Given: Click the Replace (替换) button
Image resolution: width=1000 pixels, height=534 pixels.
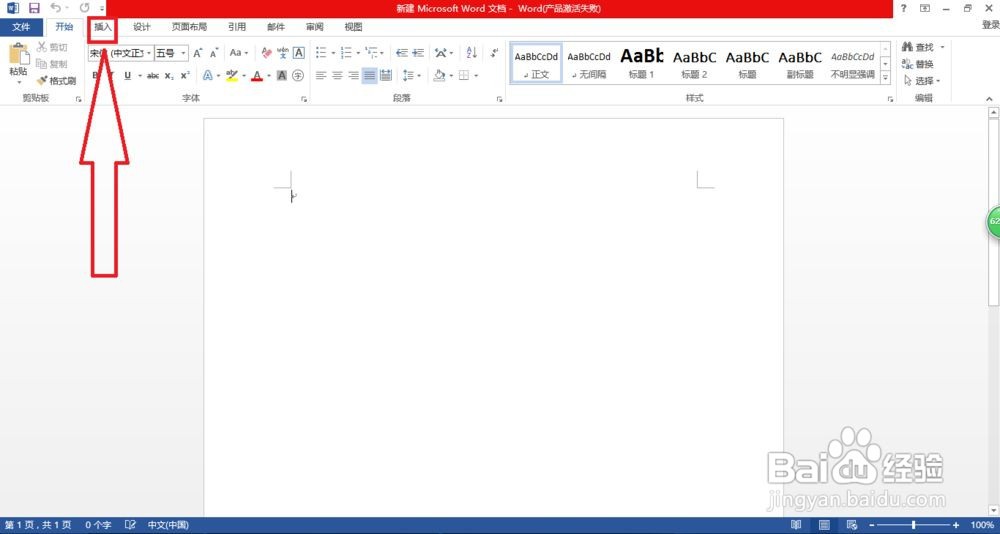Looking at the screenshot, I should pyautogui.click(x=918, y=64).
